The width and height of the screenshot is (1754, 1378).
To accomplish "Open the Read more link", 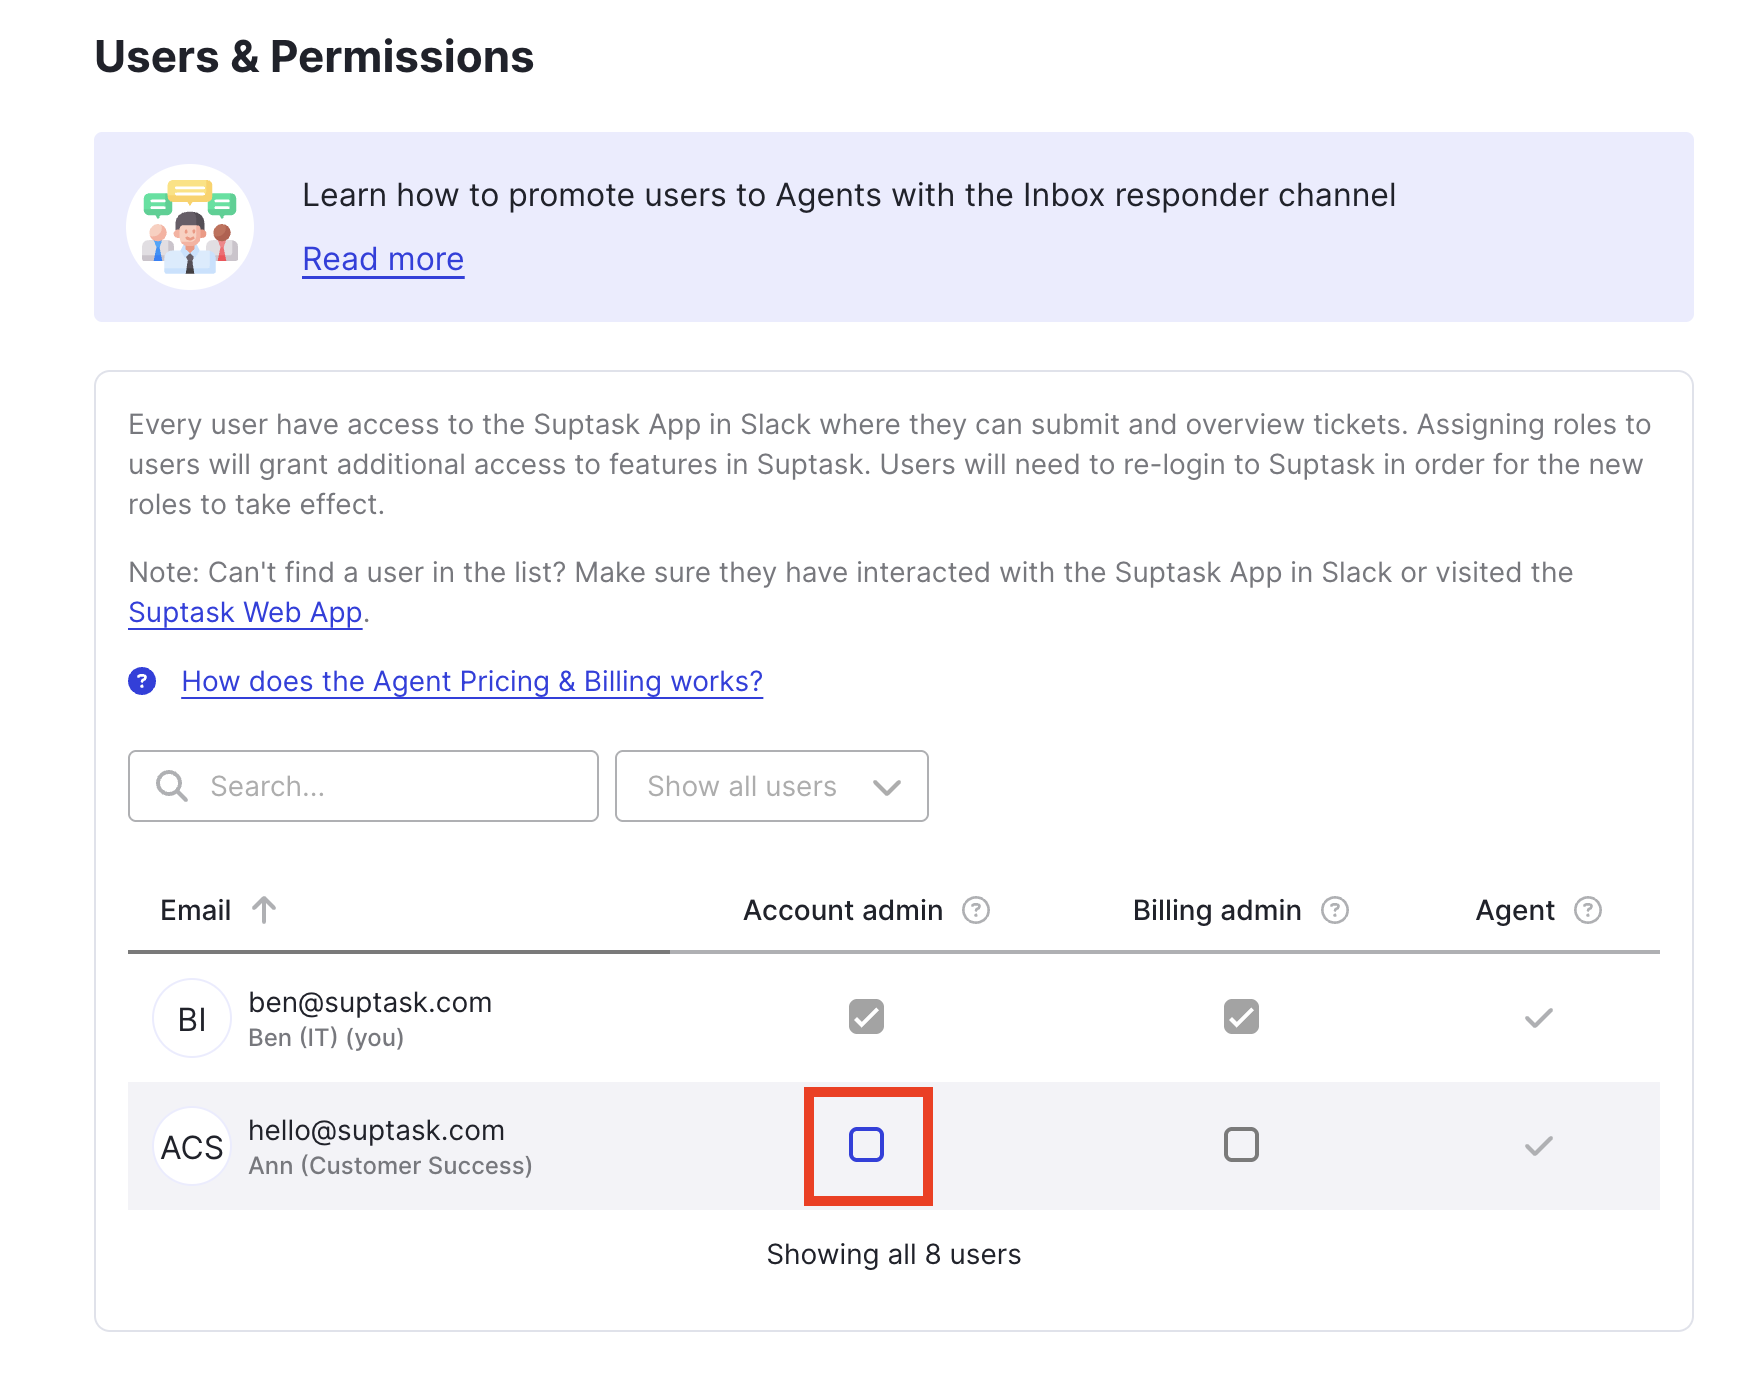I will [383, 259].
